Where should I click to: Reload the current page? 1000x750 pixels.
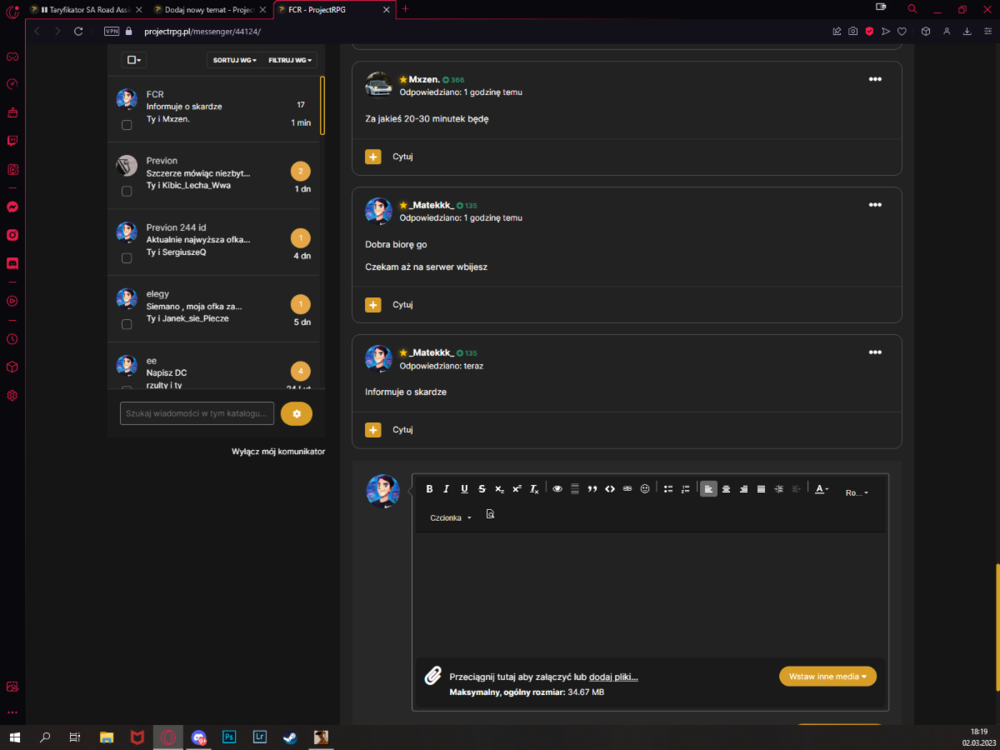[78, 31]
